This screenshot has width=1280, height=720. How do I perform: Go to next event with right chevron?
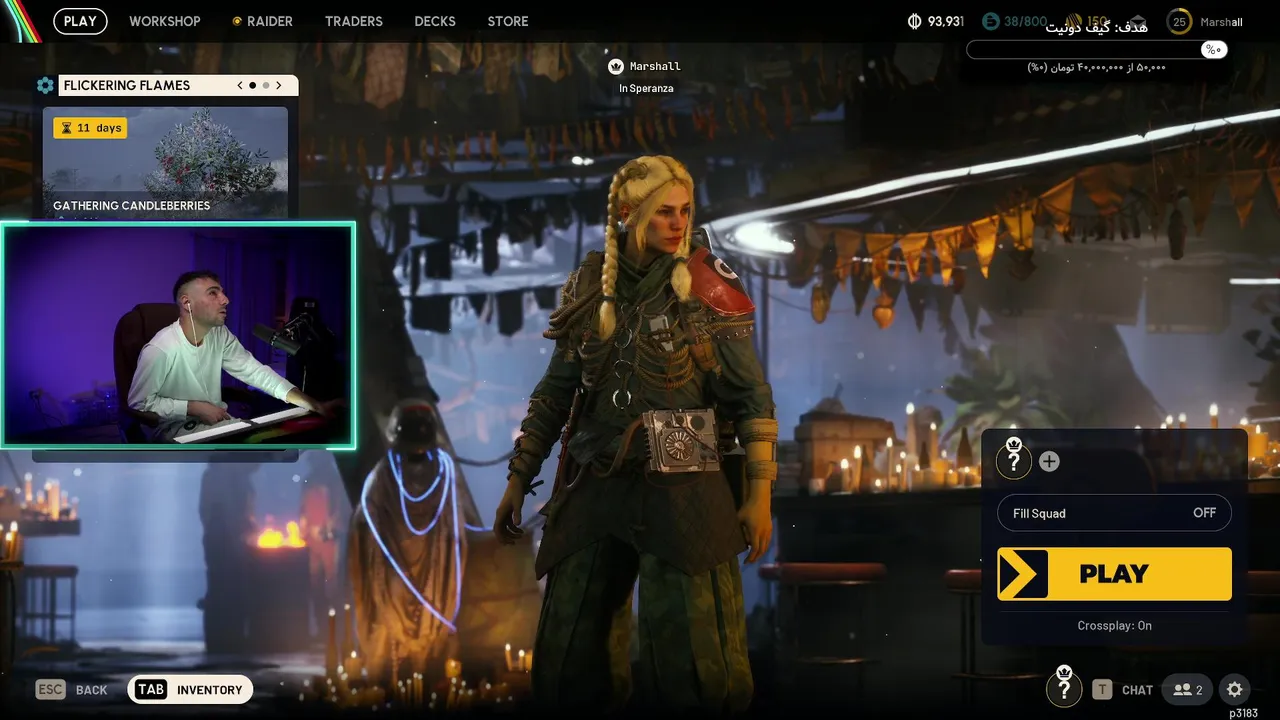pyautogui.click(x=279, y=85)
